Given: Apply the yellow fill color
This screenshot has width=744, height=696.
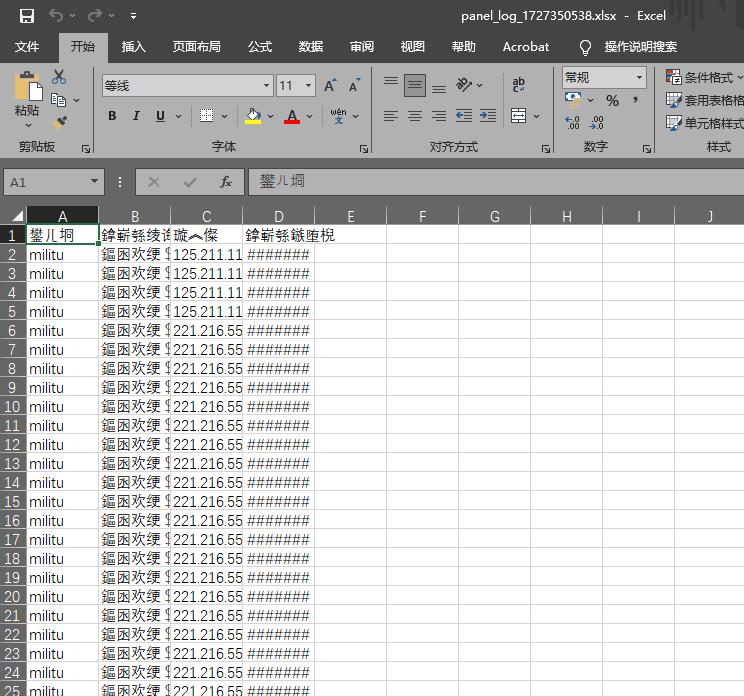Looking at the screenshot, I should pos(253,116).
